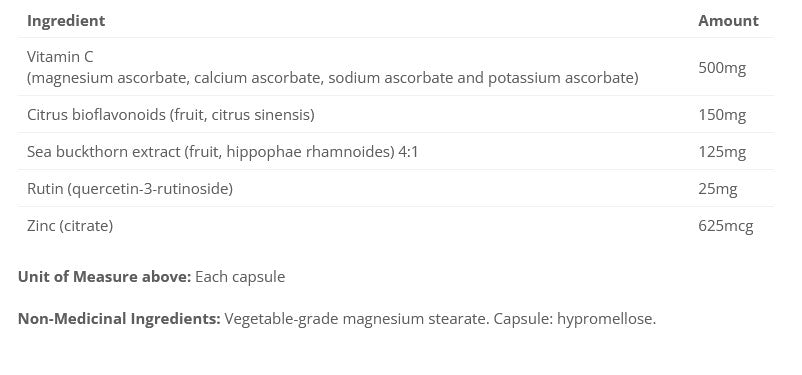Viewport: 802px width, 375px height.
Task: Click the potassium ascorbate words
Action: [x=563, y=78]
